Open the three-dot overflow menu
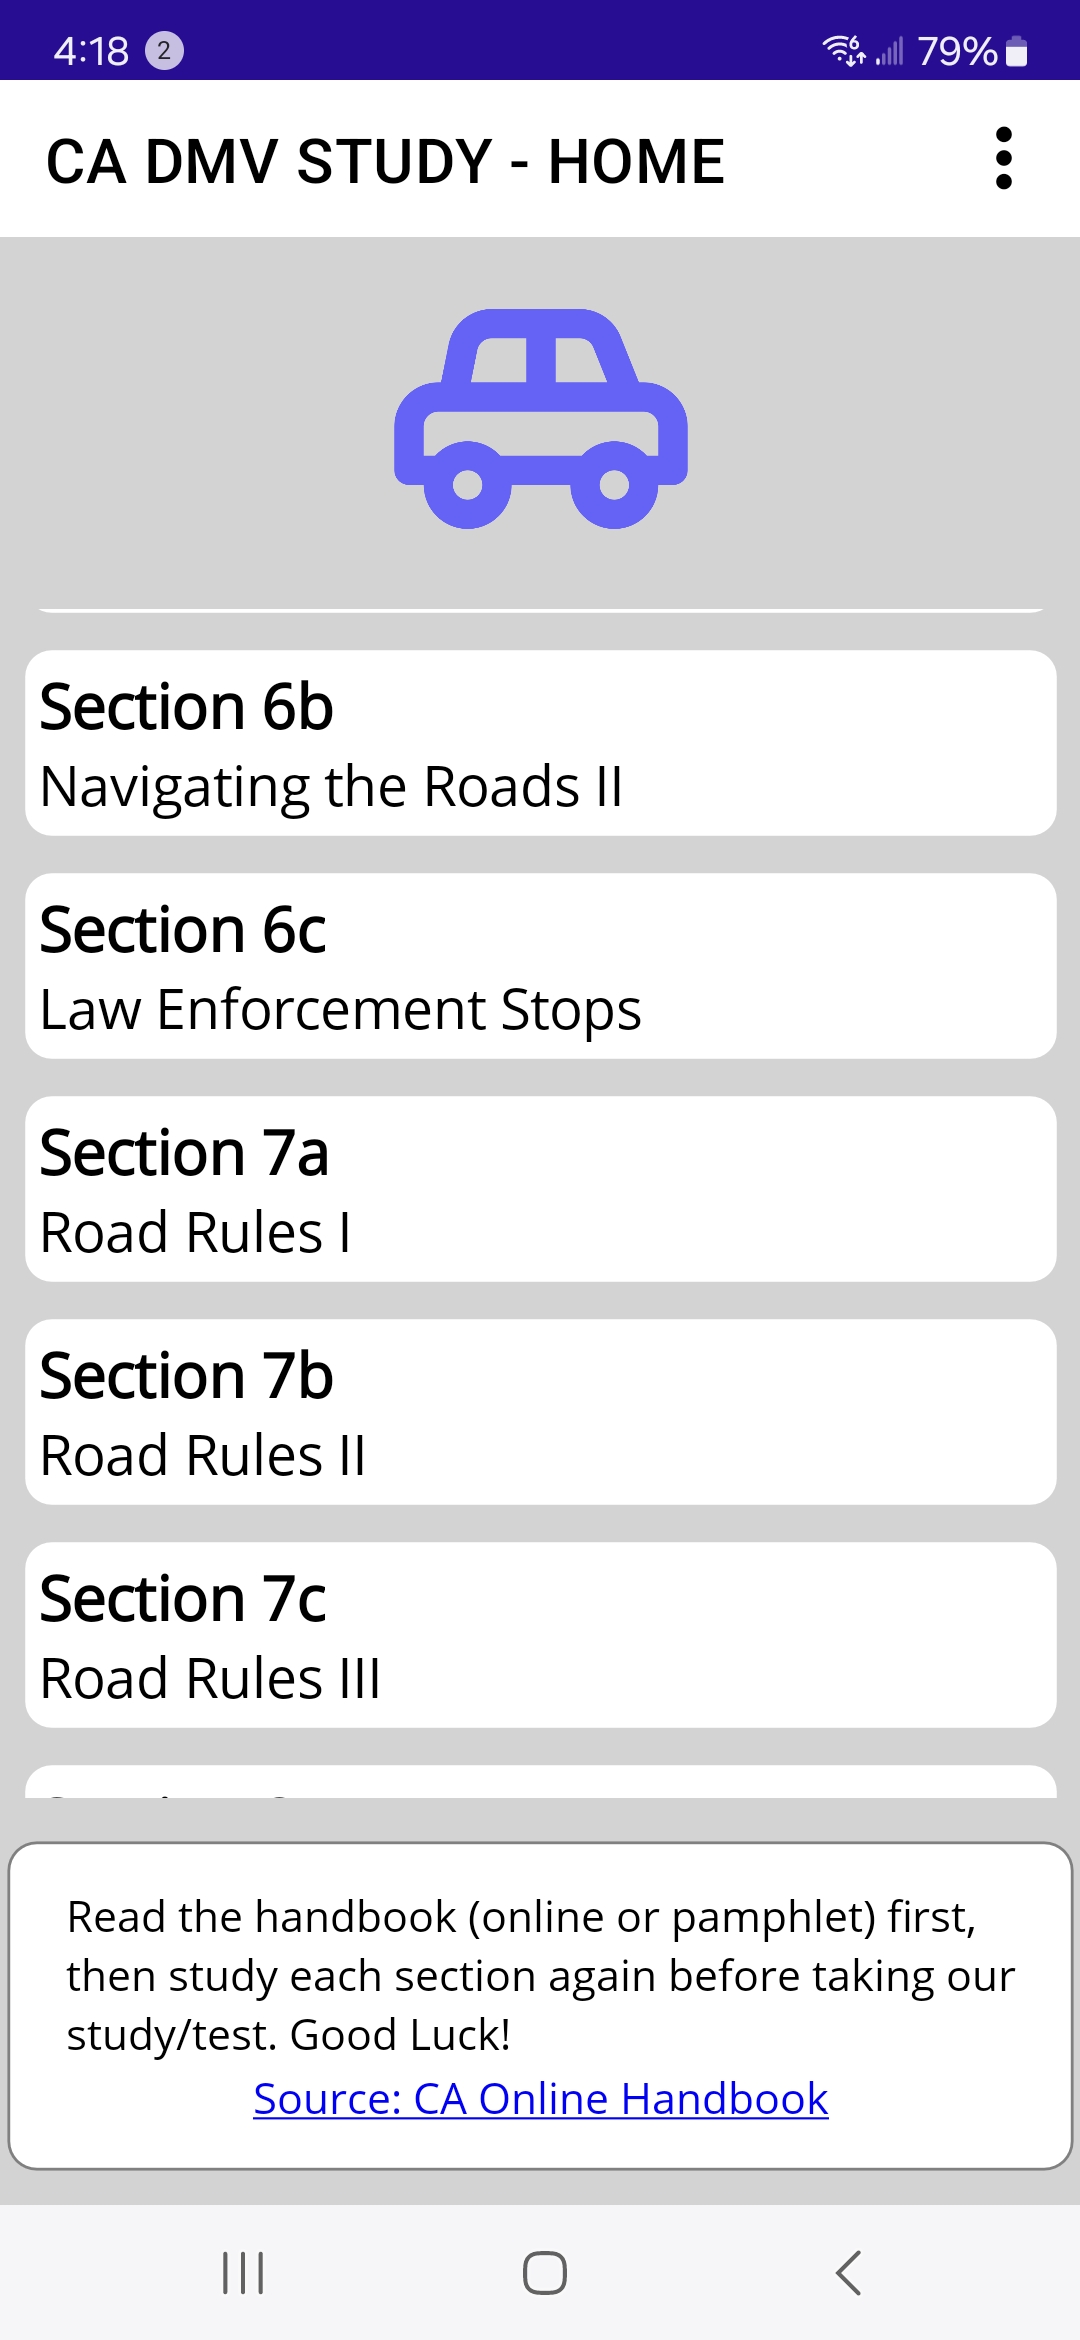Viewport: 1080px width, 2340px height. point(1004,158)
